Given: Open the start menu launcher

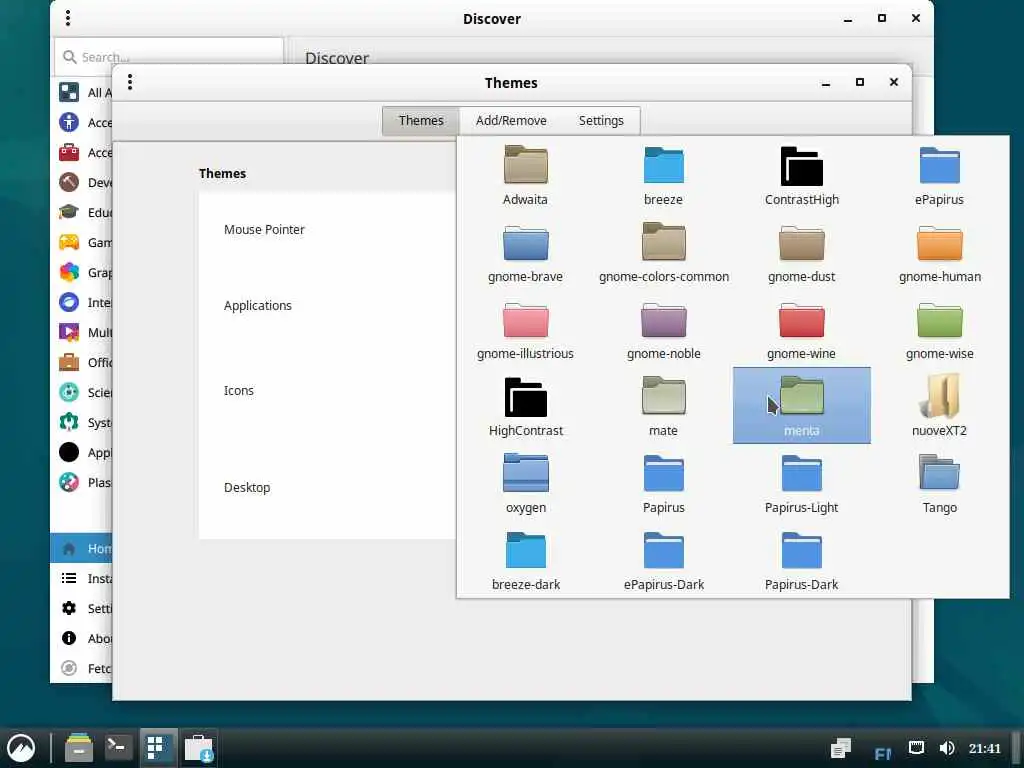Looking at the screenshot, I should [21, 748].
